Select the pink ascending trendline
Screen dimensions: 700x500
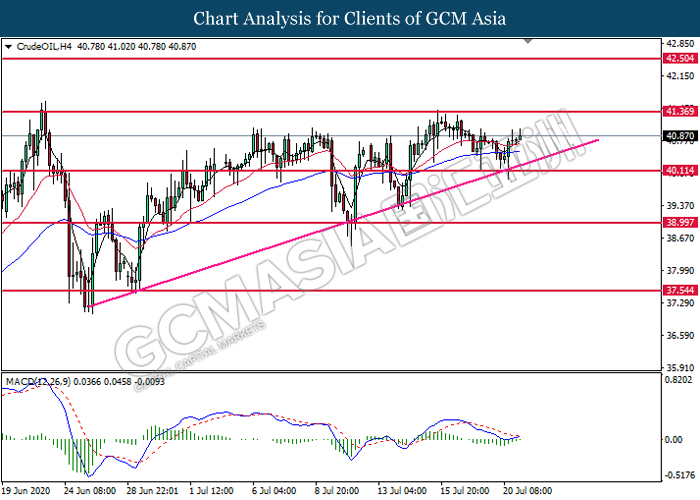344,223
